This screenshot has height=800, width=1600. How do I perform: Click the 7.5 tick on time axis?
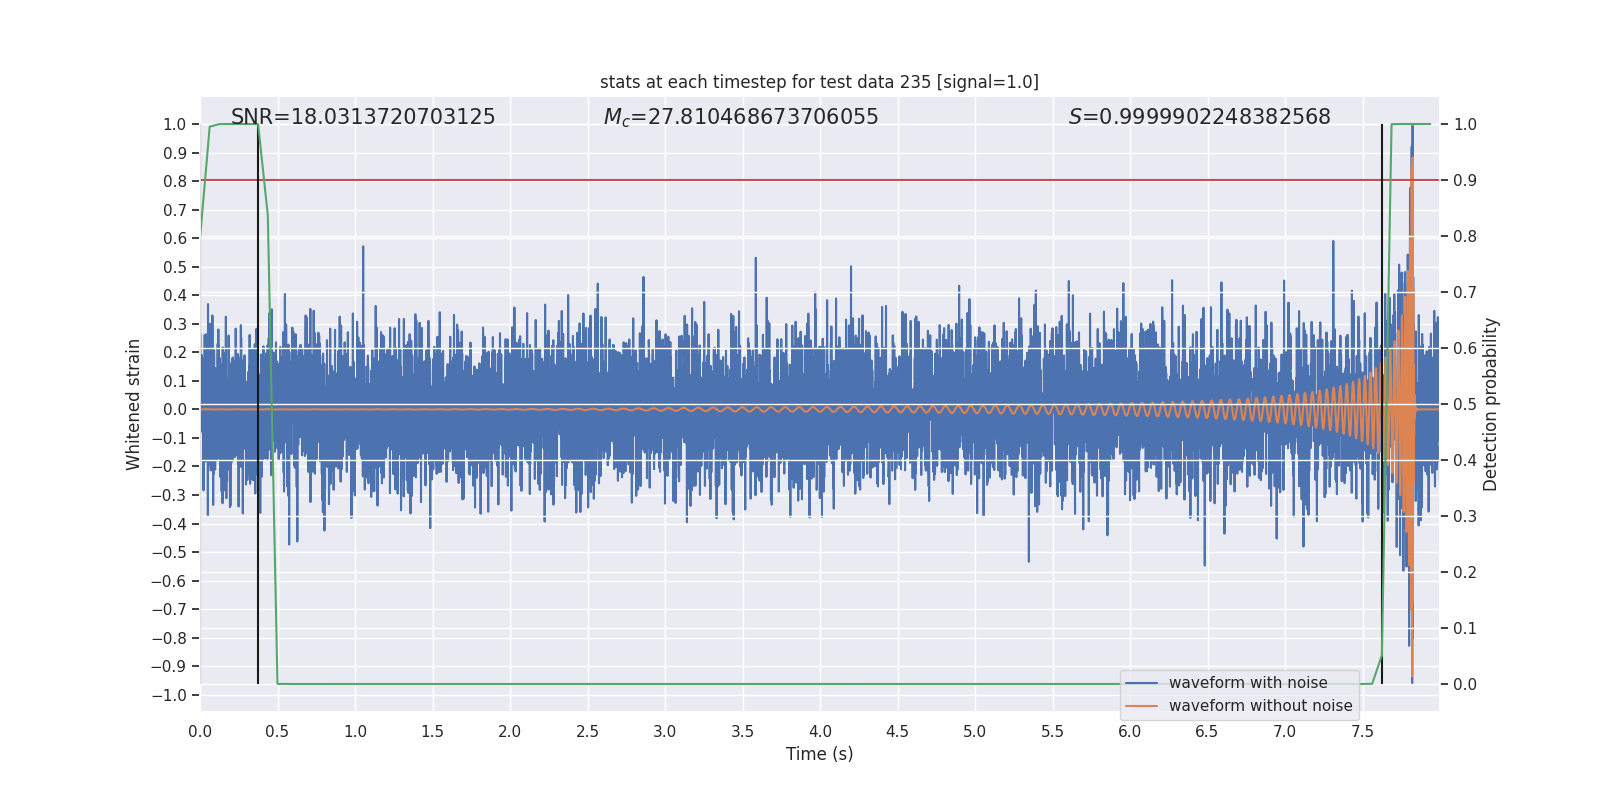tap(1362, 731)
